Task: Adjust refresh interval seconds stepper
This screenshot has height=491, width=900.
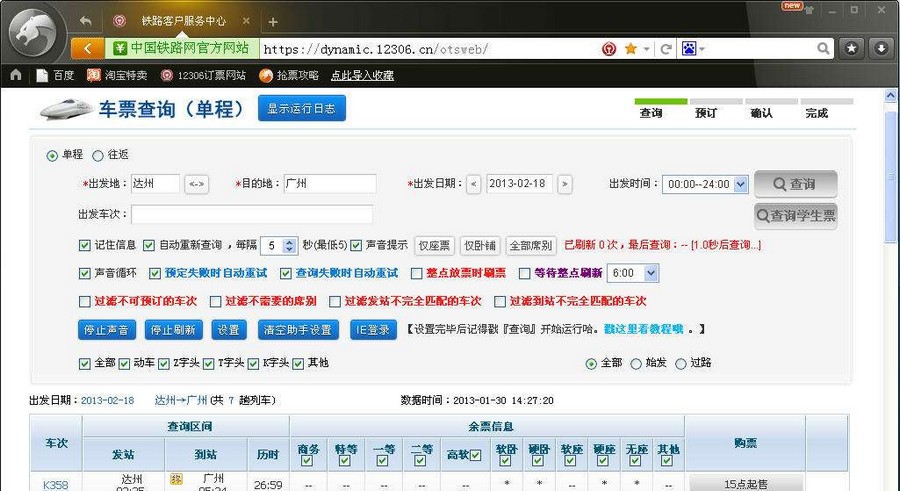Action: [289, 246]
